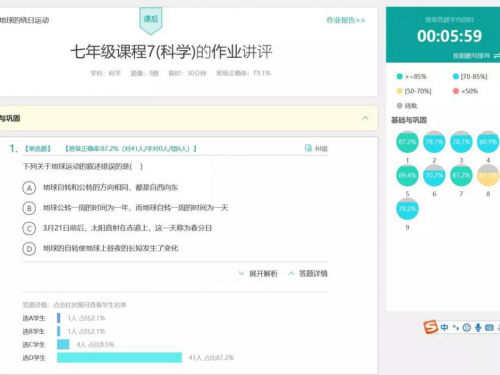Image resolution: width=500 pixels, height=375 pixels.
Task: Click the 待批 gray legend dot
Action: click(x=400, y=106)
